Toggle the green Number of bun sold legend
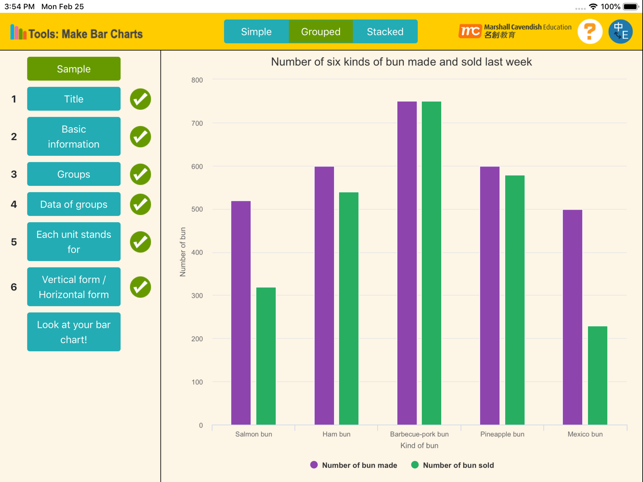The height and width of the screenshot is (482, 643). [x=452, y=465]
